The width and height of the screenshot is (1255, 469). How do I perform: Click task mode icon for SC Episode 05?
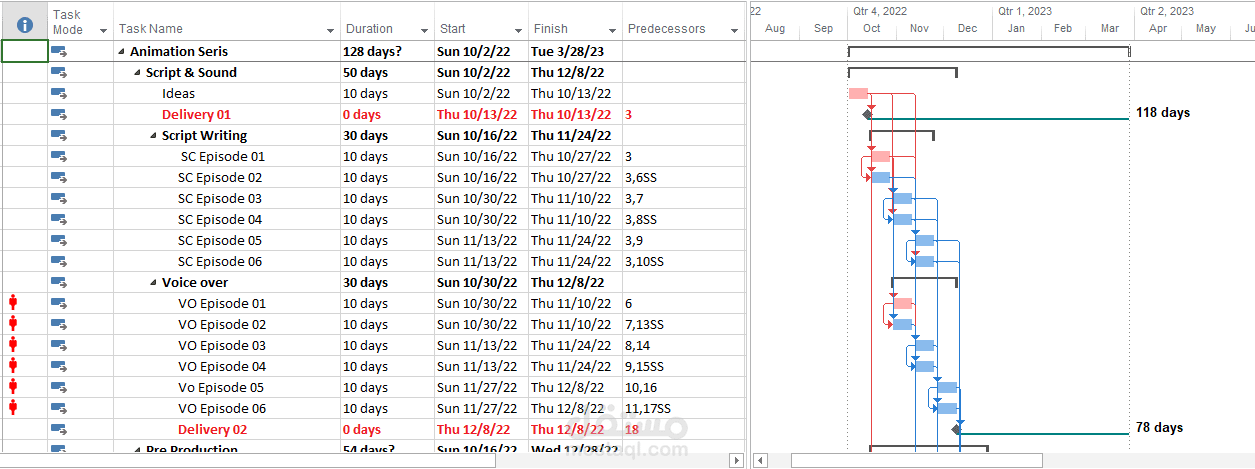[59, 240]
